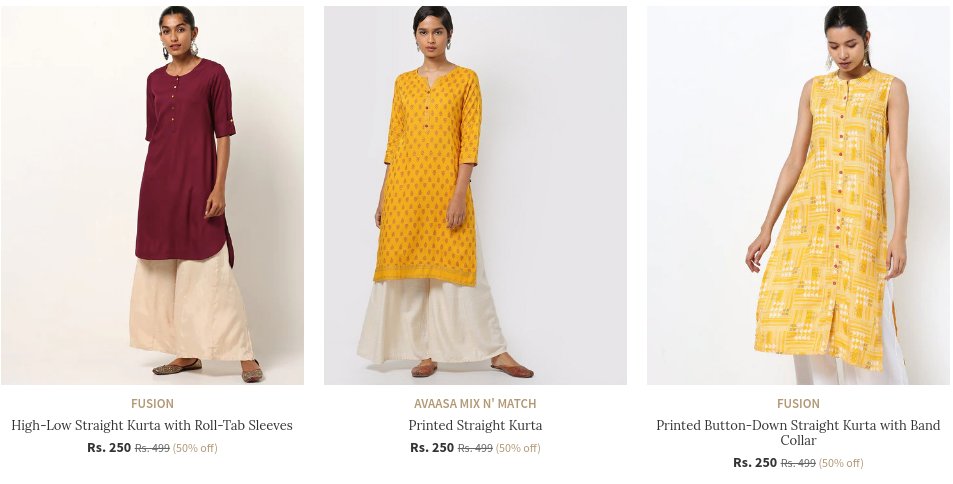Click the 50% off label for Button-Down Kurta
This screenshot has height=484, width=953.
click(x=841, y=463)
